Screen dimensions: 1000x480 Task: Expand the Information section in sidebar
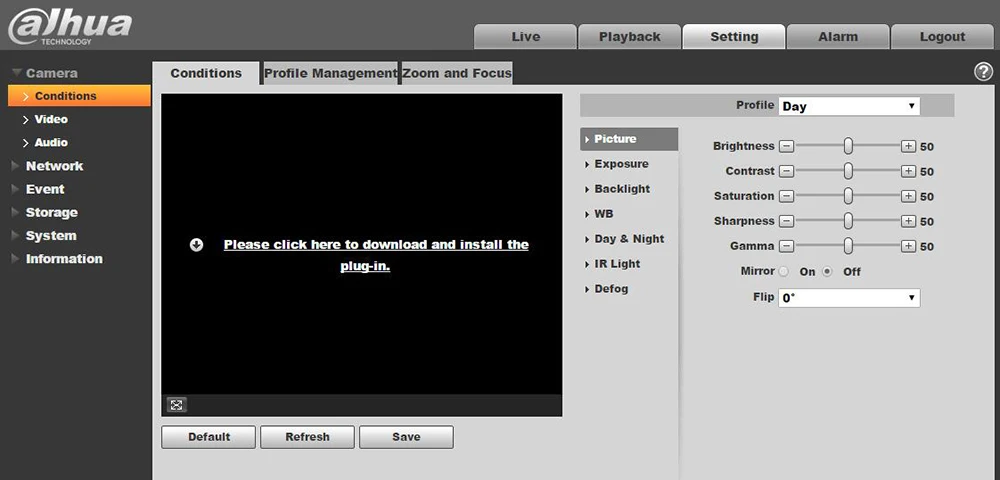tap(57, 259)
